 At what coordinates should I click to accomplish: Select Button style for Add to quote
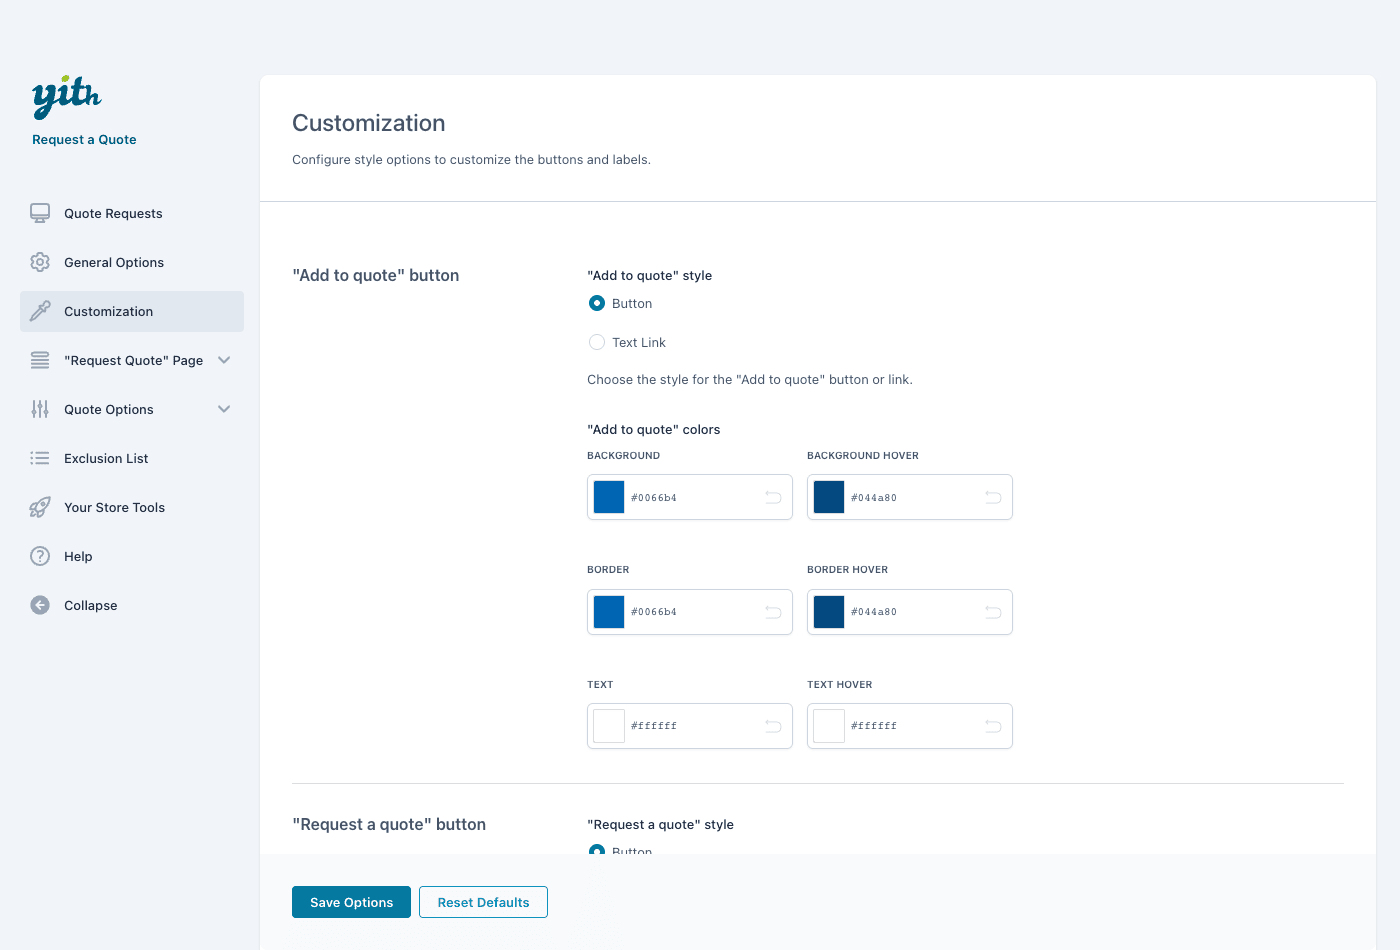click(x=597, y=303)
